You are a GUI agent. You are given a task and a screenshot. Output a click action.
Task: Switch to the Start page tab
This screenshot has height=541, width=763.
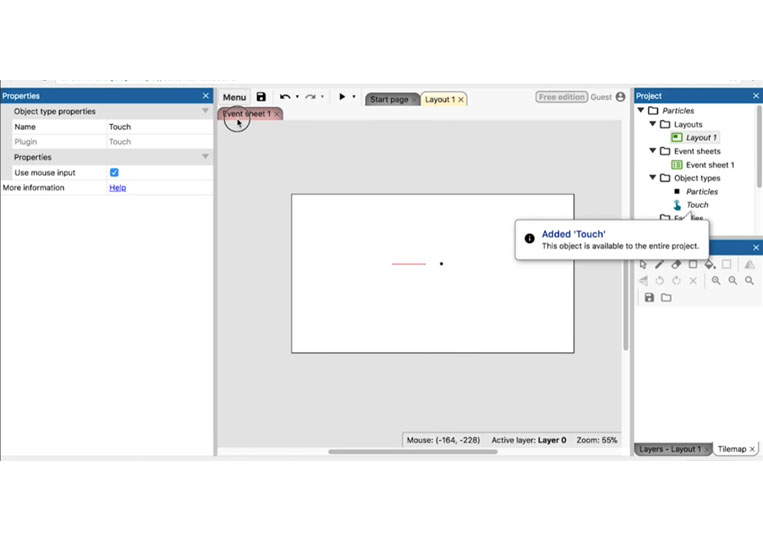click(x=392, y=99)
